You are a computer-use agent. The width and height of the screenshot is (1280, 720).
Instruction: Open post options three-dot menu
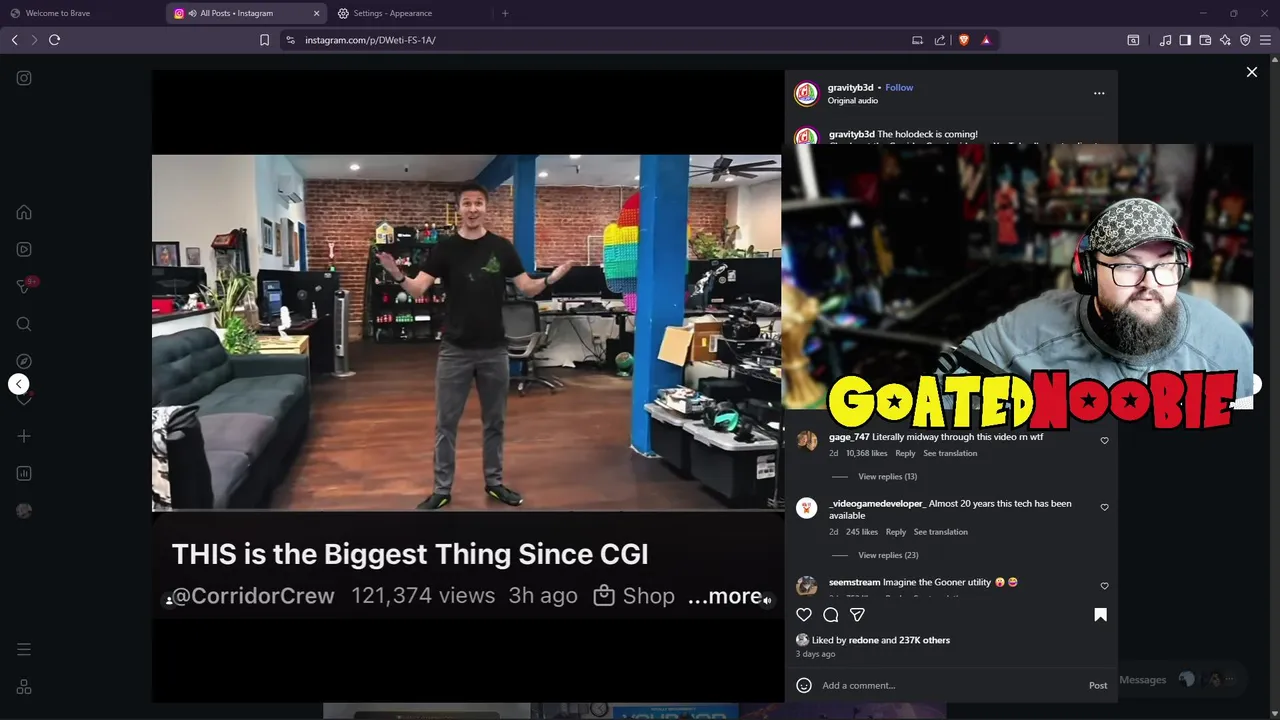(x=1099, y=93)
